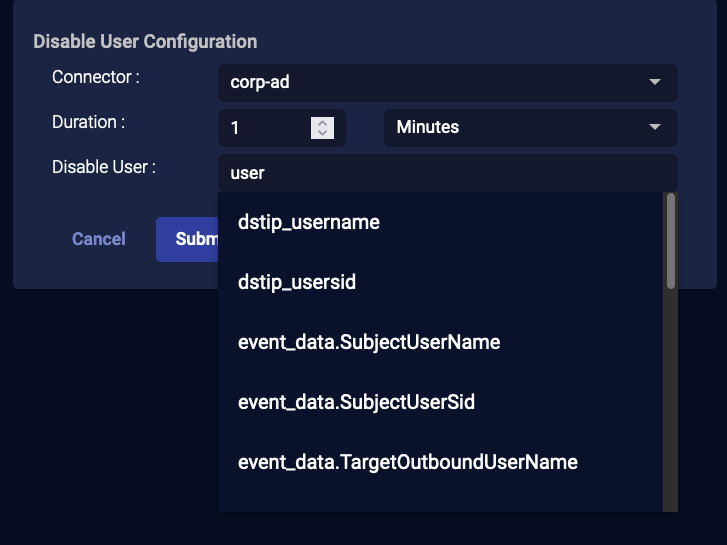Pick event_data.SubjectUserName from the list
Image resolution: width=727 pixels, height=545 pixels.
[x=369, y=342]
